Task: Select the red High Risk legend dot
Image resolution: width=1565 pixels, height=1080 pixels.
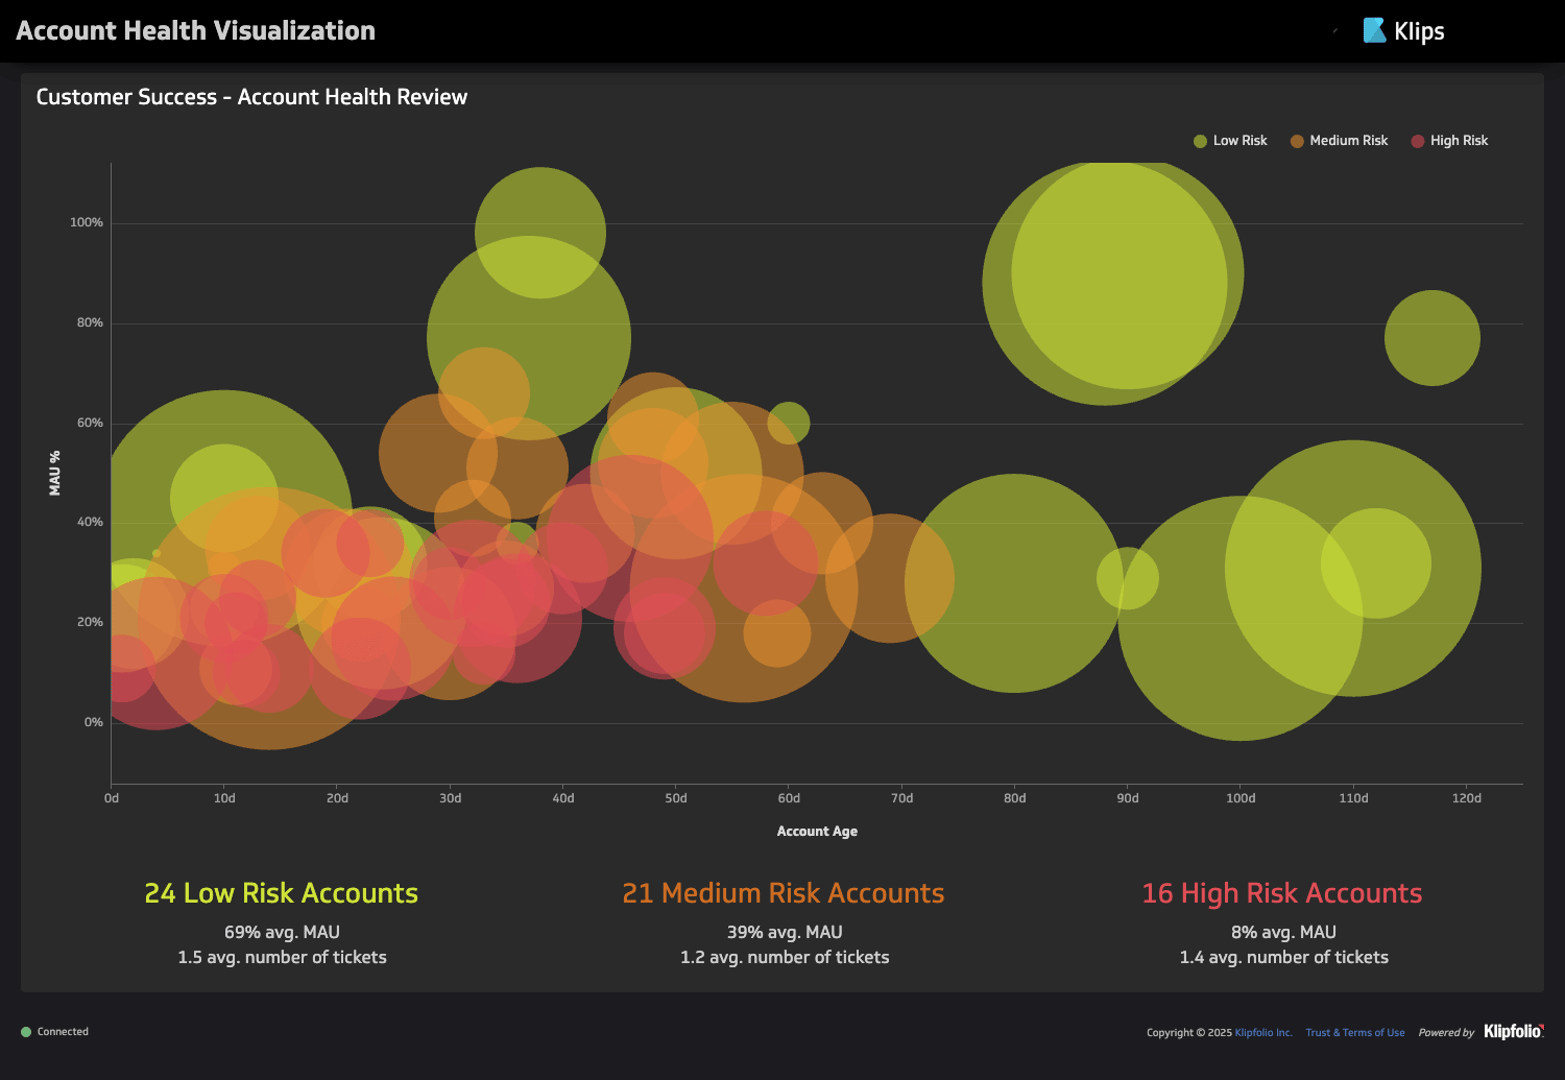Action: tap(1417, 140)
